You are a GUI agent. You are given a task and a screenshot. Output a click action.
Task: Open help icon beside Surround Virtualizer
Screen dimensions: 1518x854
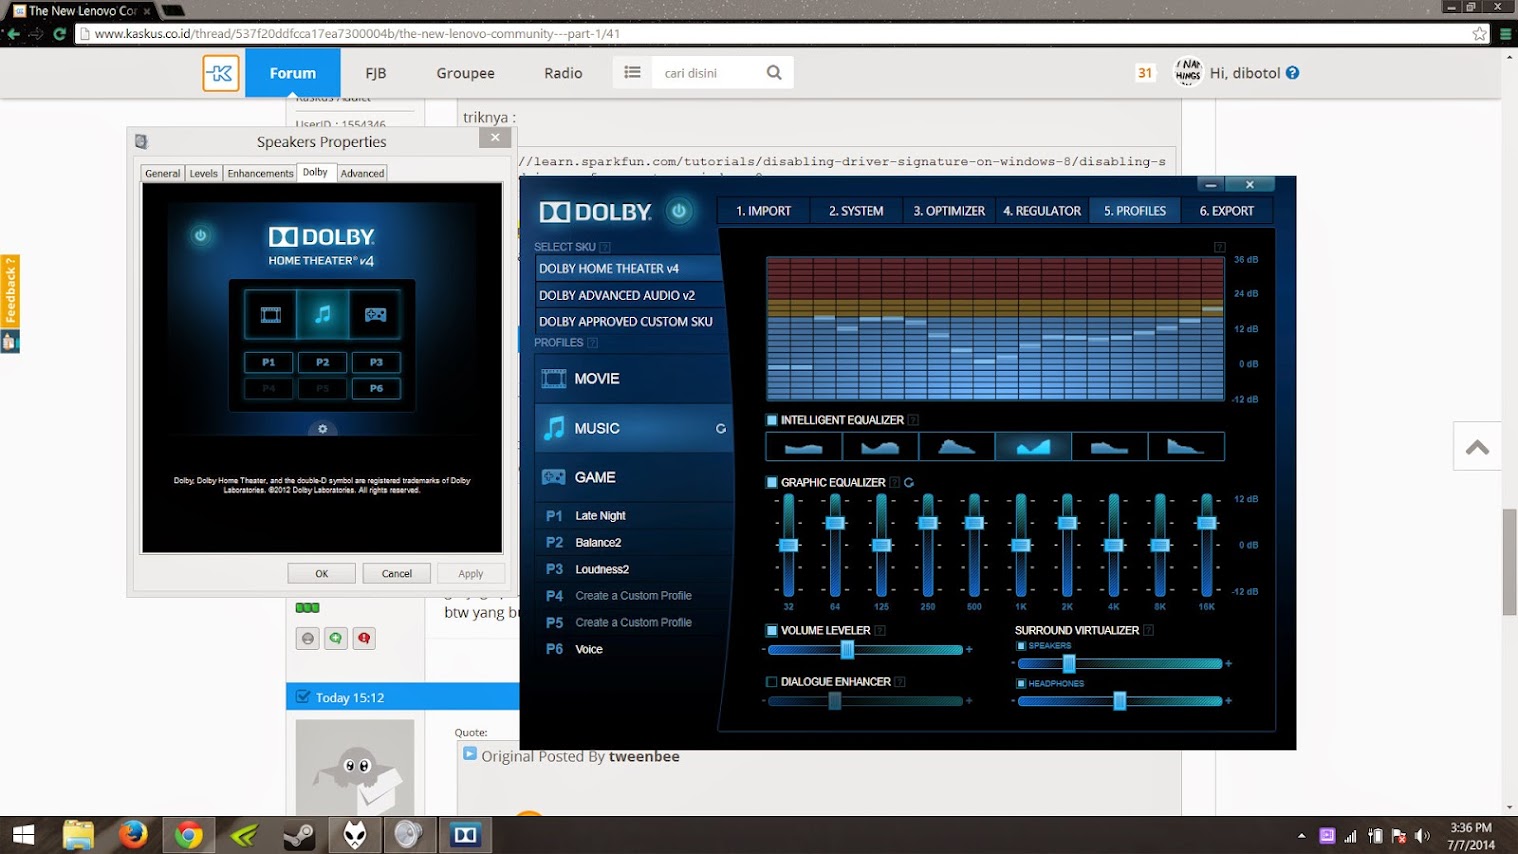(x=1148, y=630)
